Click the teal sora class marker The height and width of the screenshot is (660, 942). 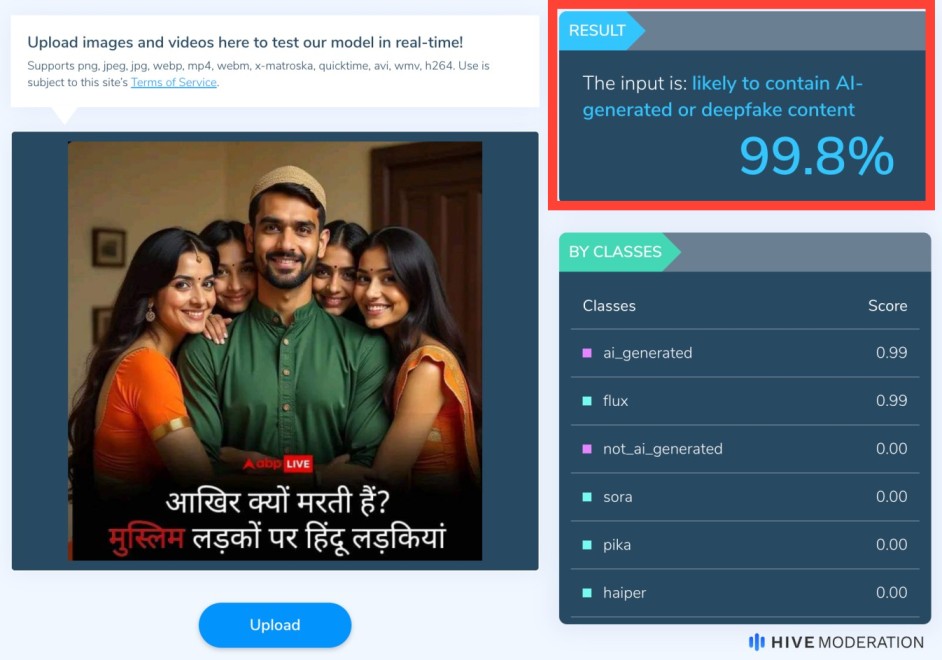(587, 497)
